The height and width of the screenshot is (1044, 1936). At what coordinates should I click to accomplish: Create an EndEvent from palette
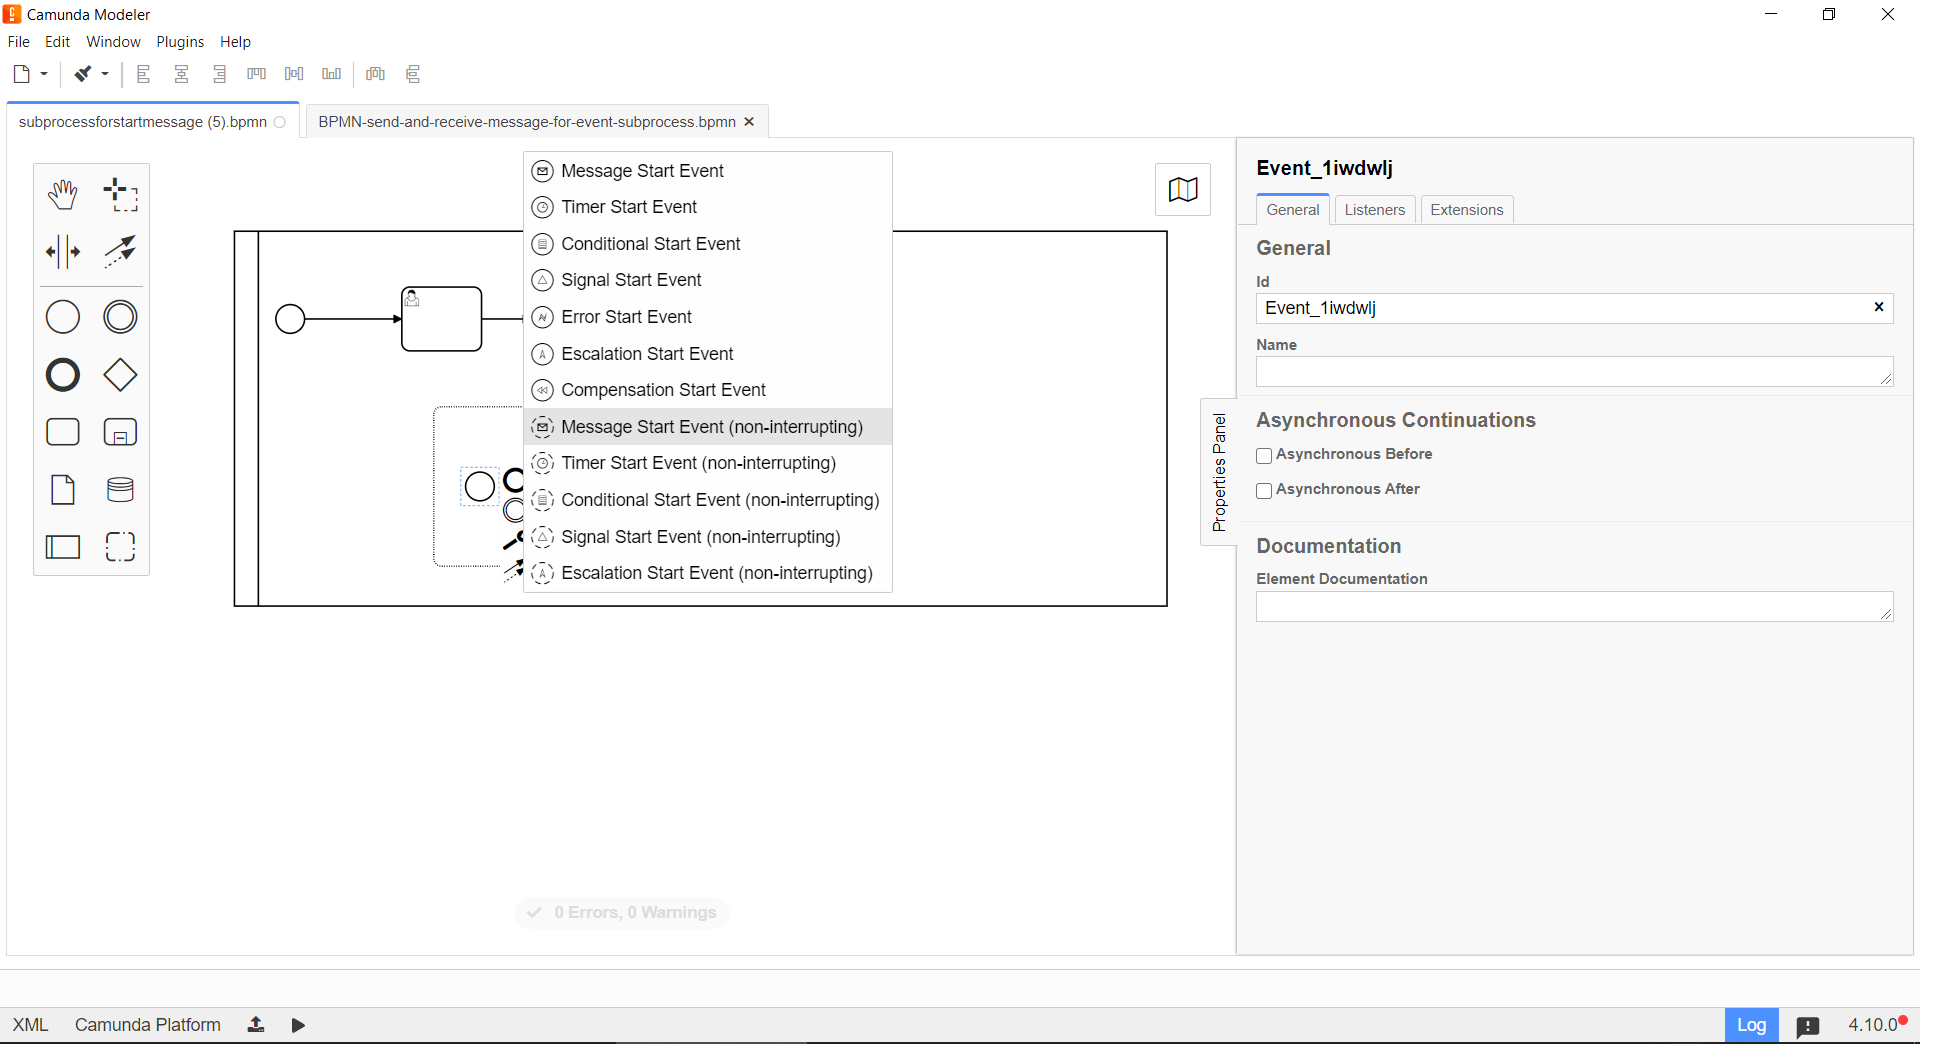click(63, 375)
